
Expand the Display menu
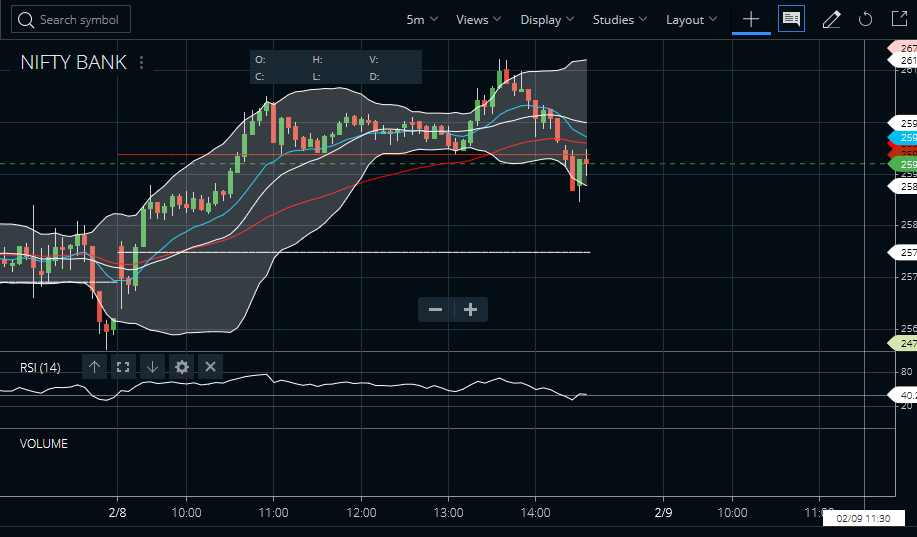click(x=547, y=20)
